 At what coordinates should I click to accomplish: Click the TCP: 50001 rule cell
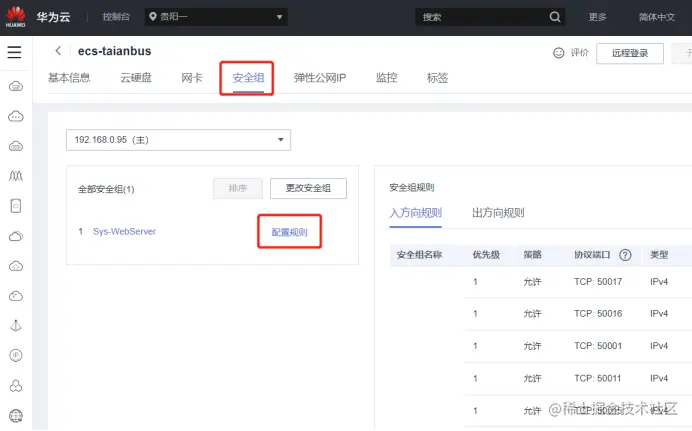(598, 346)
